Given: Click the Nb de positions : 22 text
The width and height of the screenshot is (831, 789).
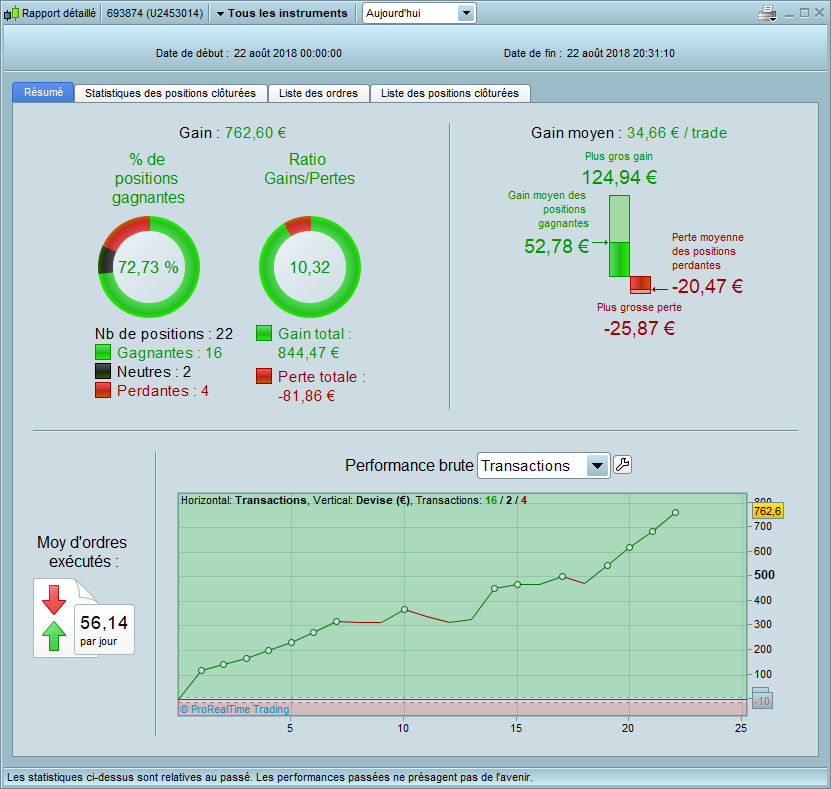Looking at the screenshot, I should [164, 333].
